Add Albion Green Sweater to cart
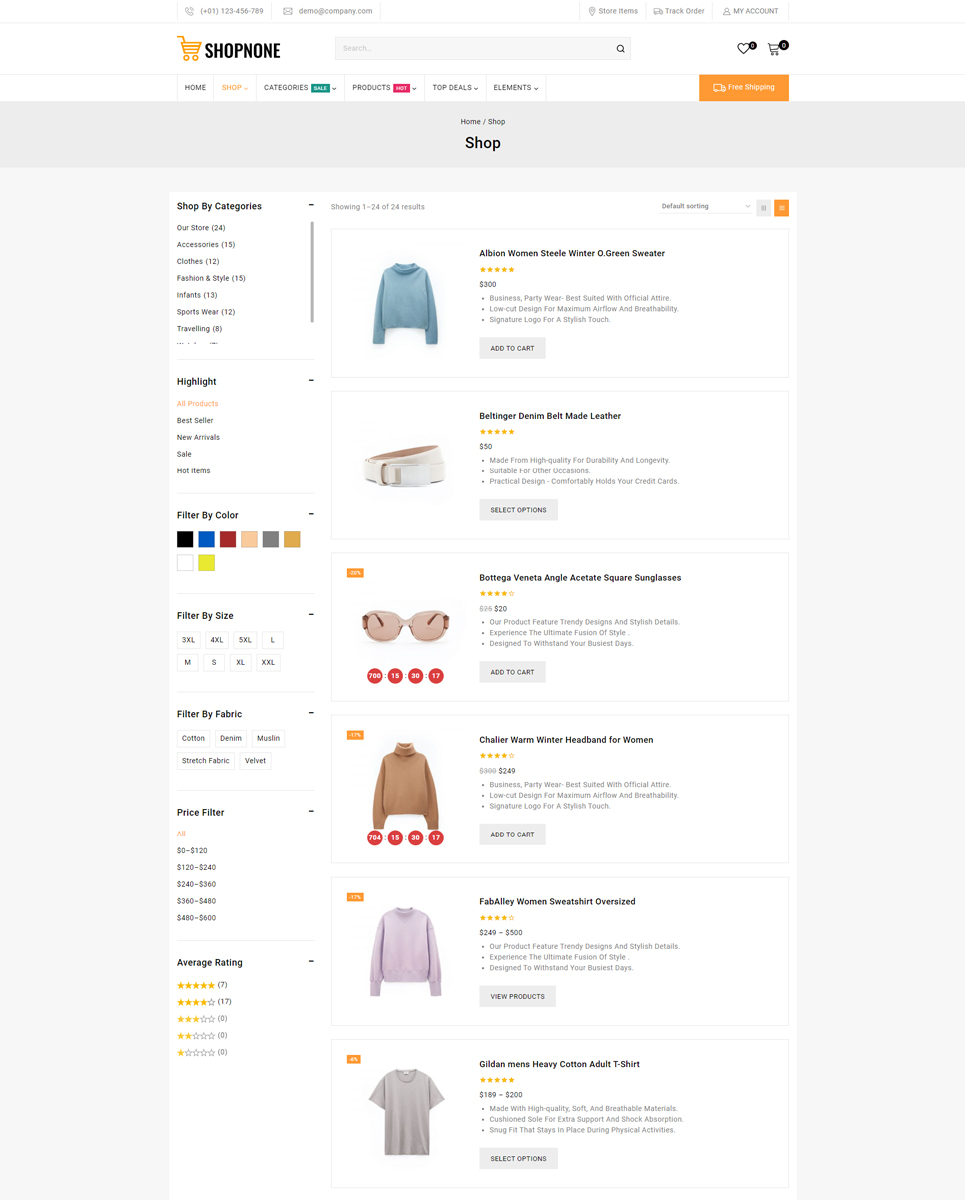965x1200 pixels. (x=512, y=349)
